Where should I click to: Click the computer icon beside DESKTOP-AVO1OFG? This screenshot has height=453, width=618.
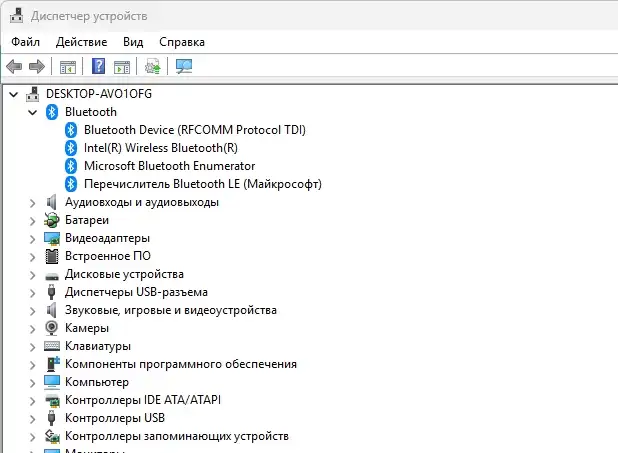coord(33,94)
